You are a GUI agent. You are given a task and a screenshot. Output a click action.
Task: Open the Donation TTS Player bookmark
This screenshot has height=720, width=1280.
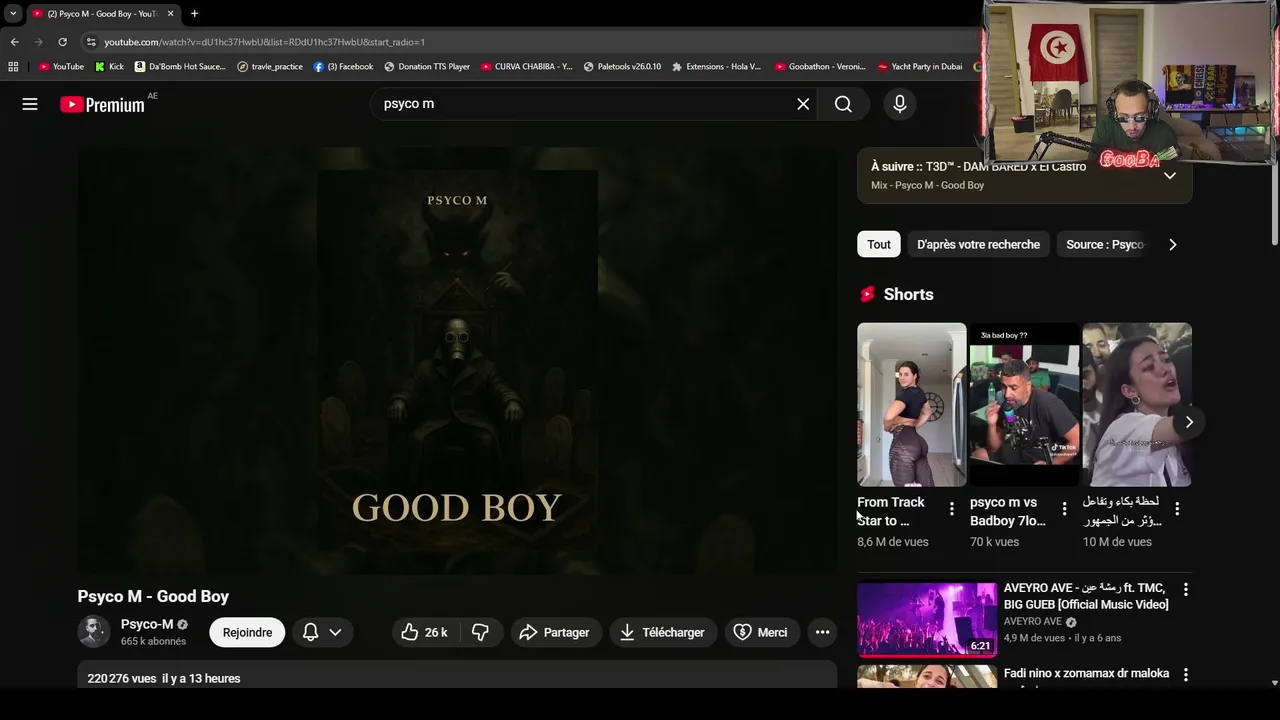427,67
